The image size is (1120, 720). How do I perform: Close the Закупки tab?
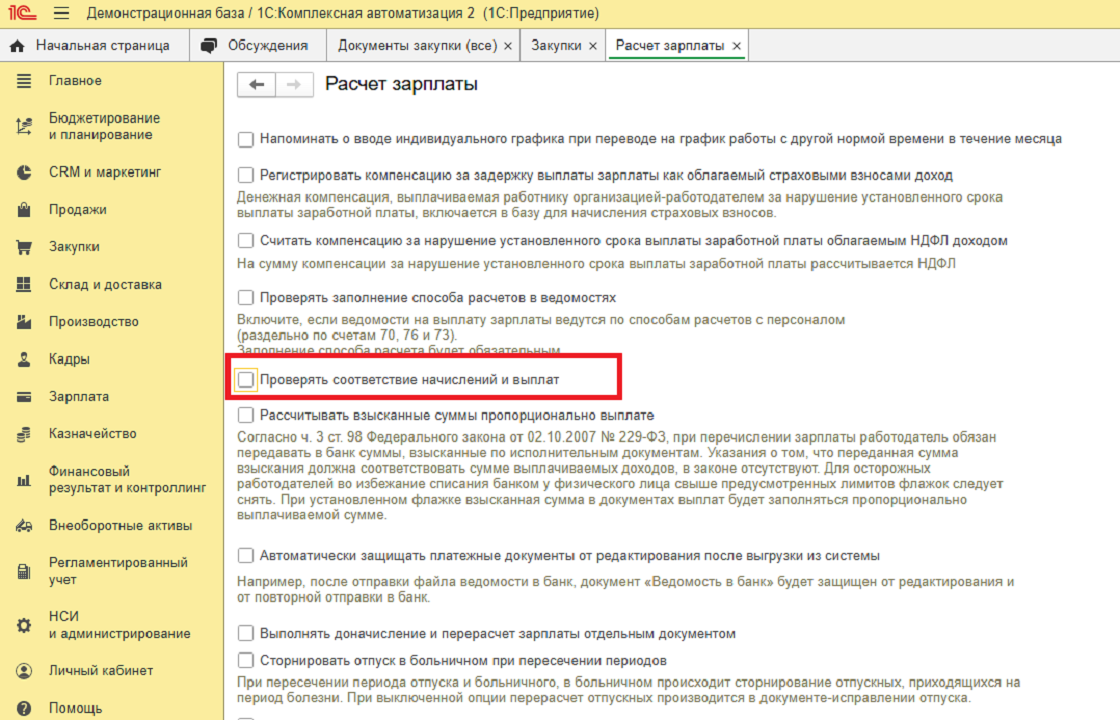(x=593, y=46)
